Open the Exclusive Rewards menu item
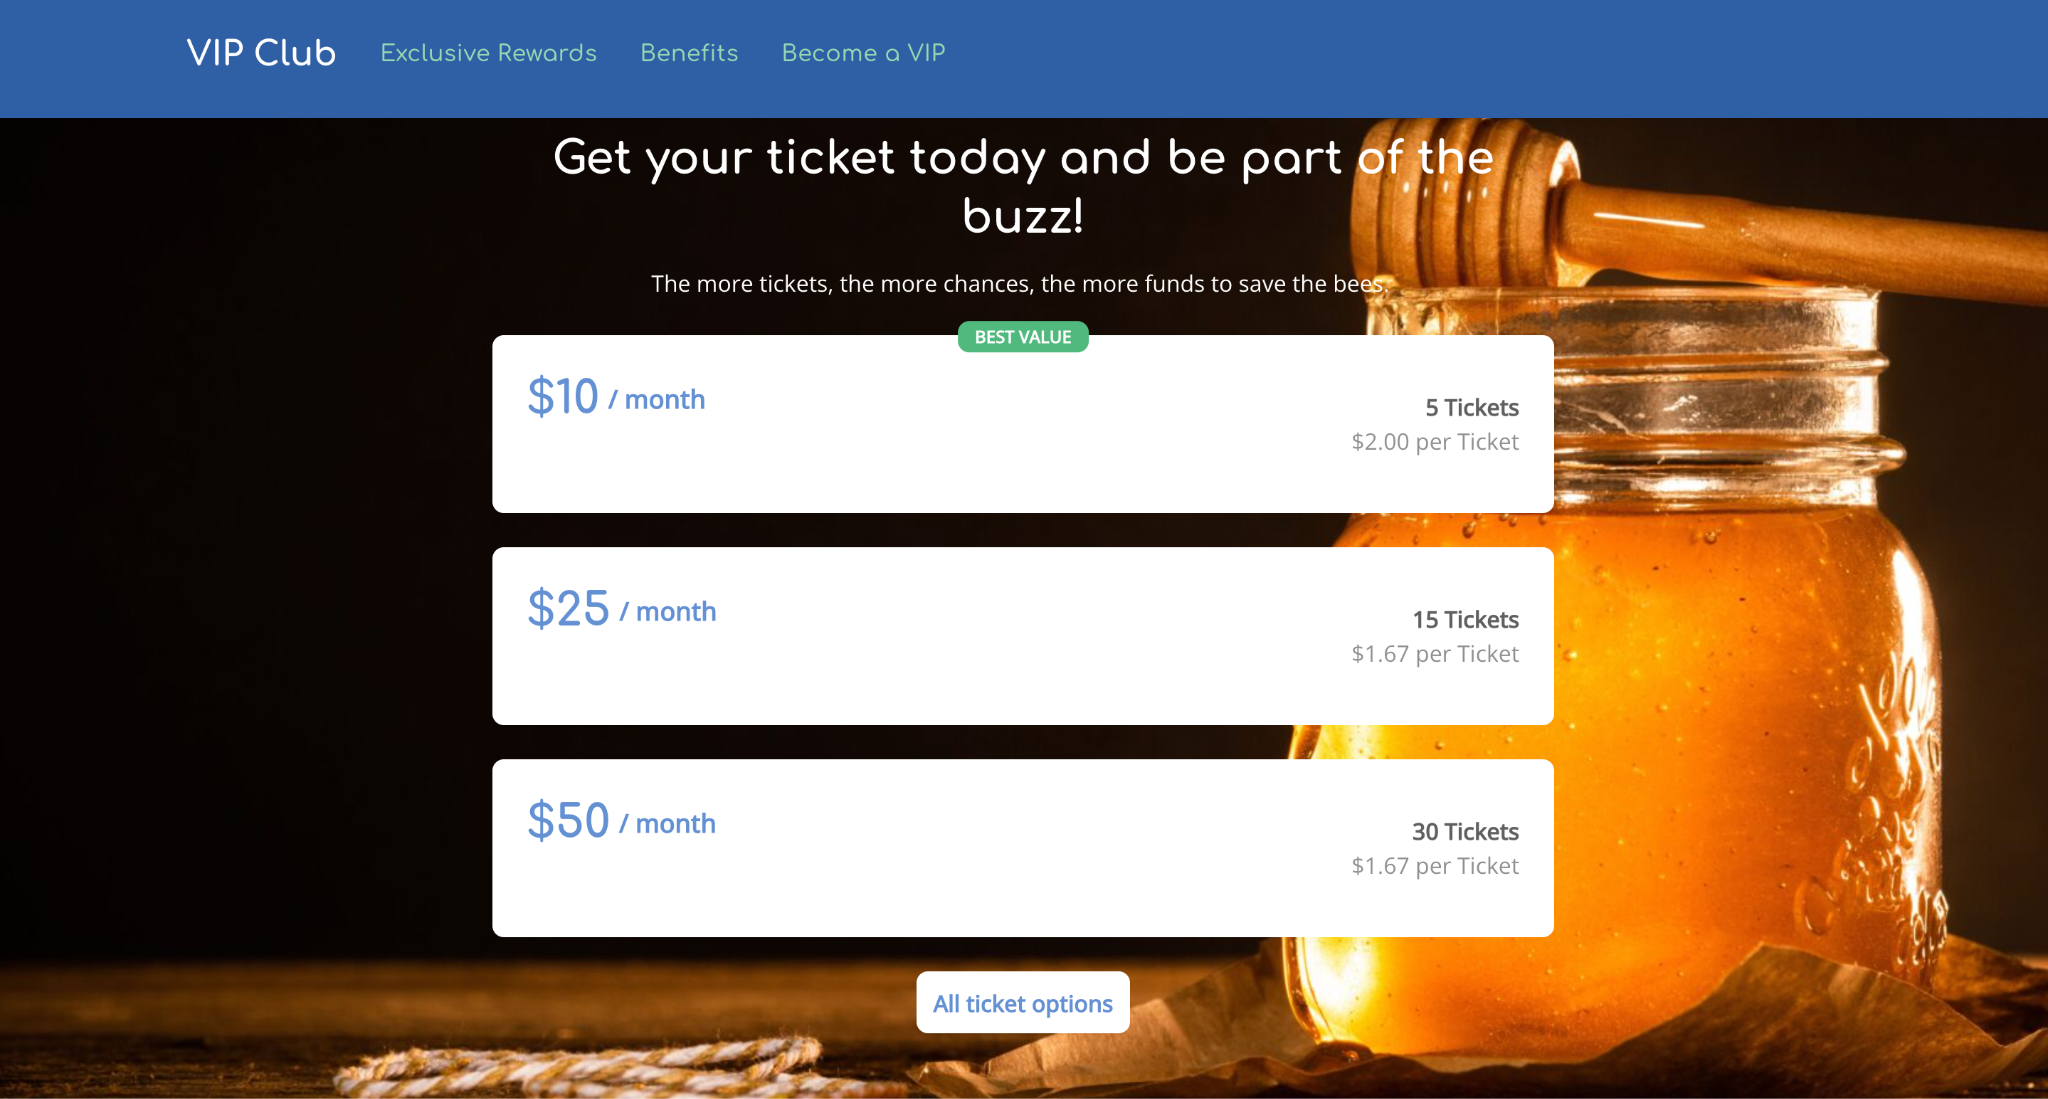This screenshot has height=1099, width=2048. (x=488, y=53)
